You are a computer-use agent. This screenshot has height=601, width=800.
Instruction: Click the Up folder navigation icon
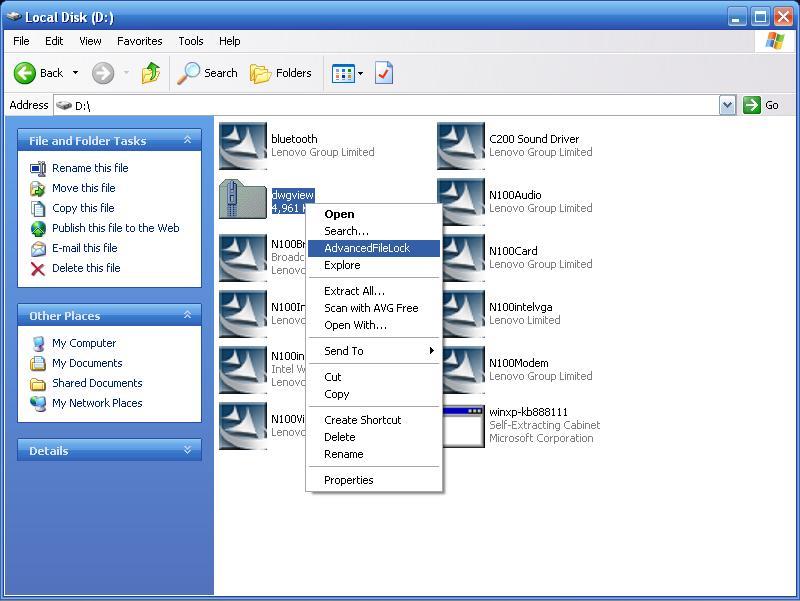150,73
